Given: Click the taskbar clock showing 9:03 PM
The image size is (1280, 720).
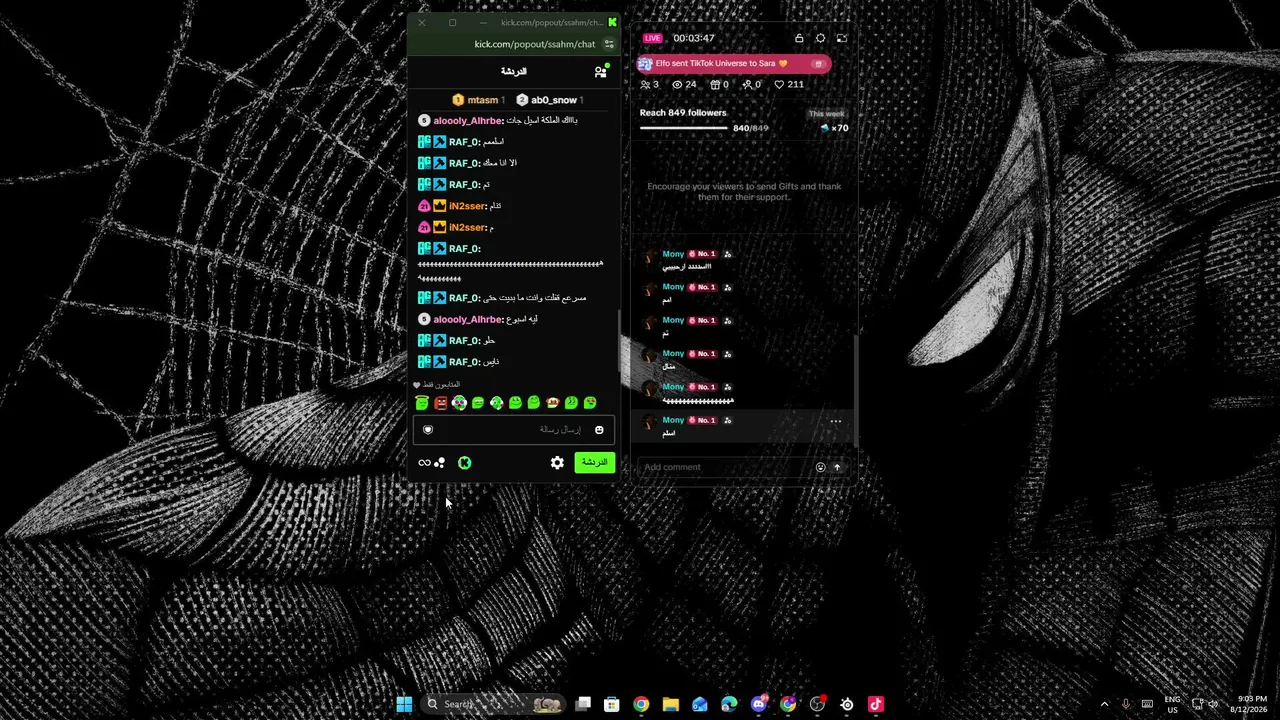Looking at the screenshot, I should tap(1251, 704).
